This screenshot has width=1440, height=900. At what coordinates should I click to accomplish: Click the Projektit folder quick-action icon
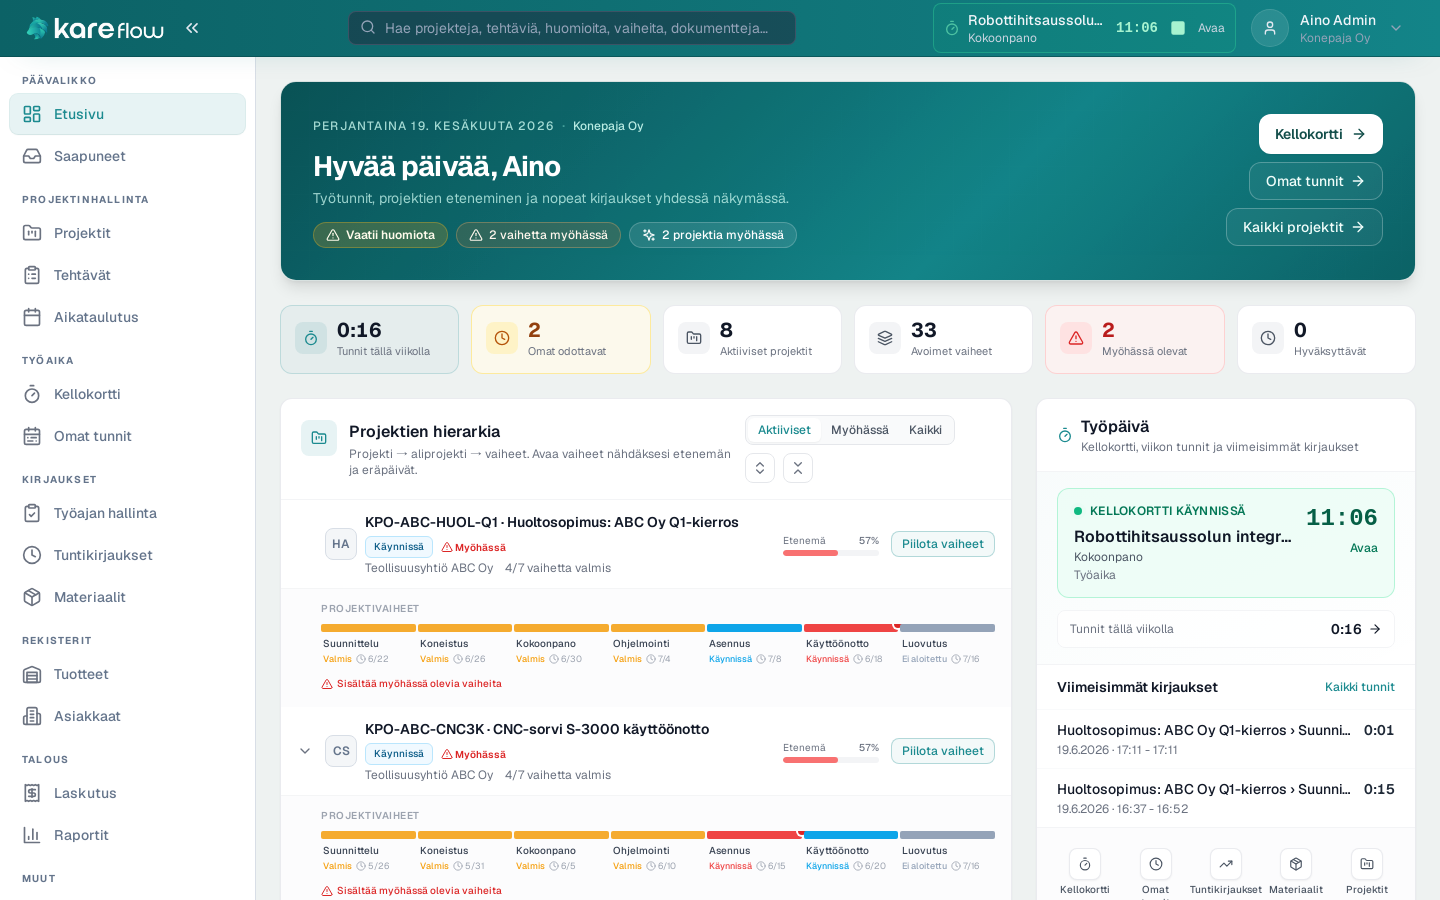1367,864
